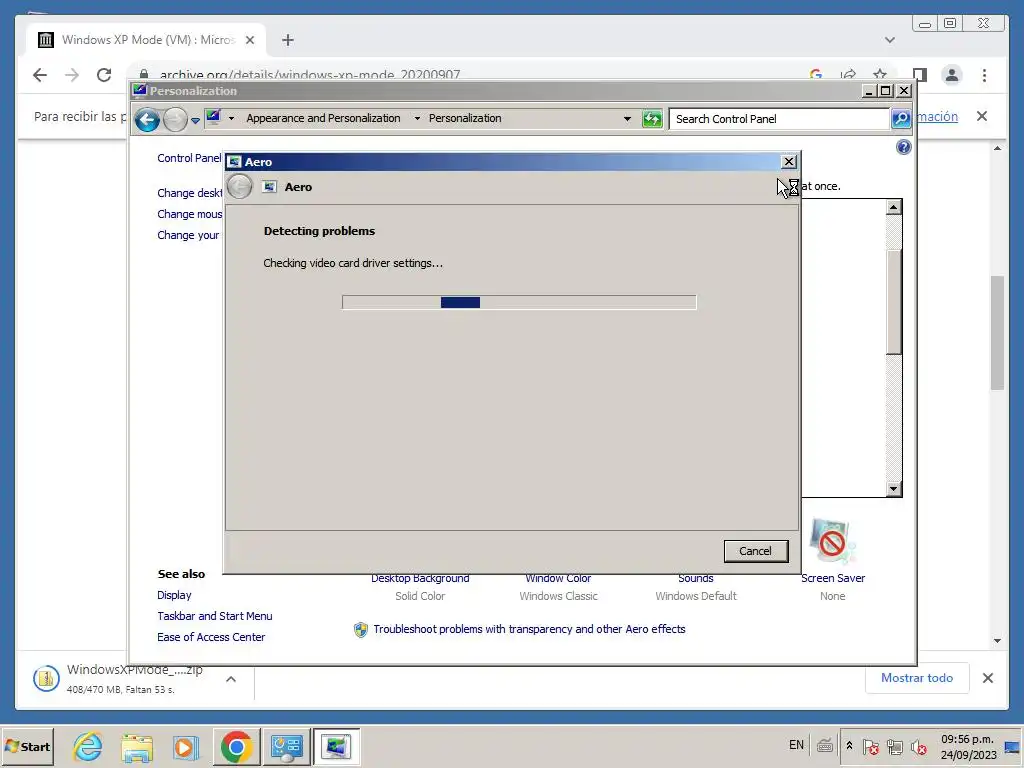Open recent pages dropdown in Personalization
The image size is (1024, 768).
pos(195,120)
